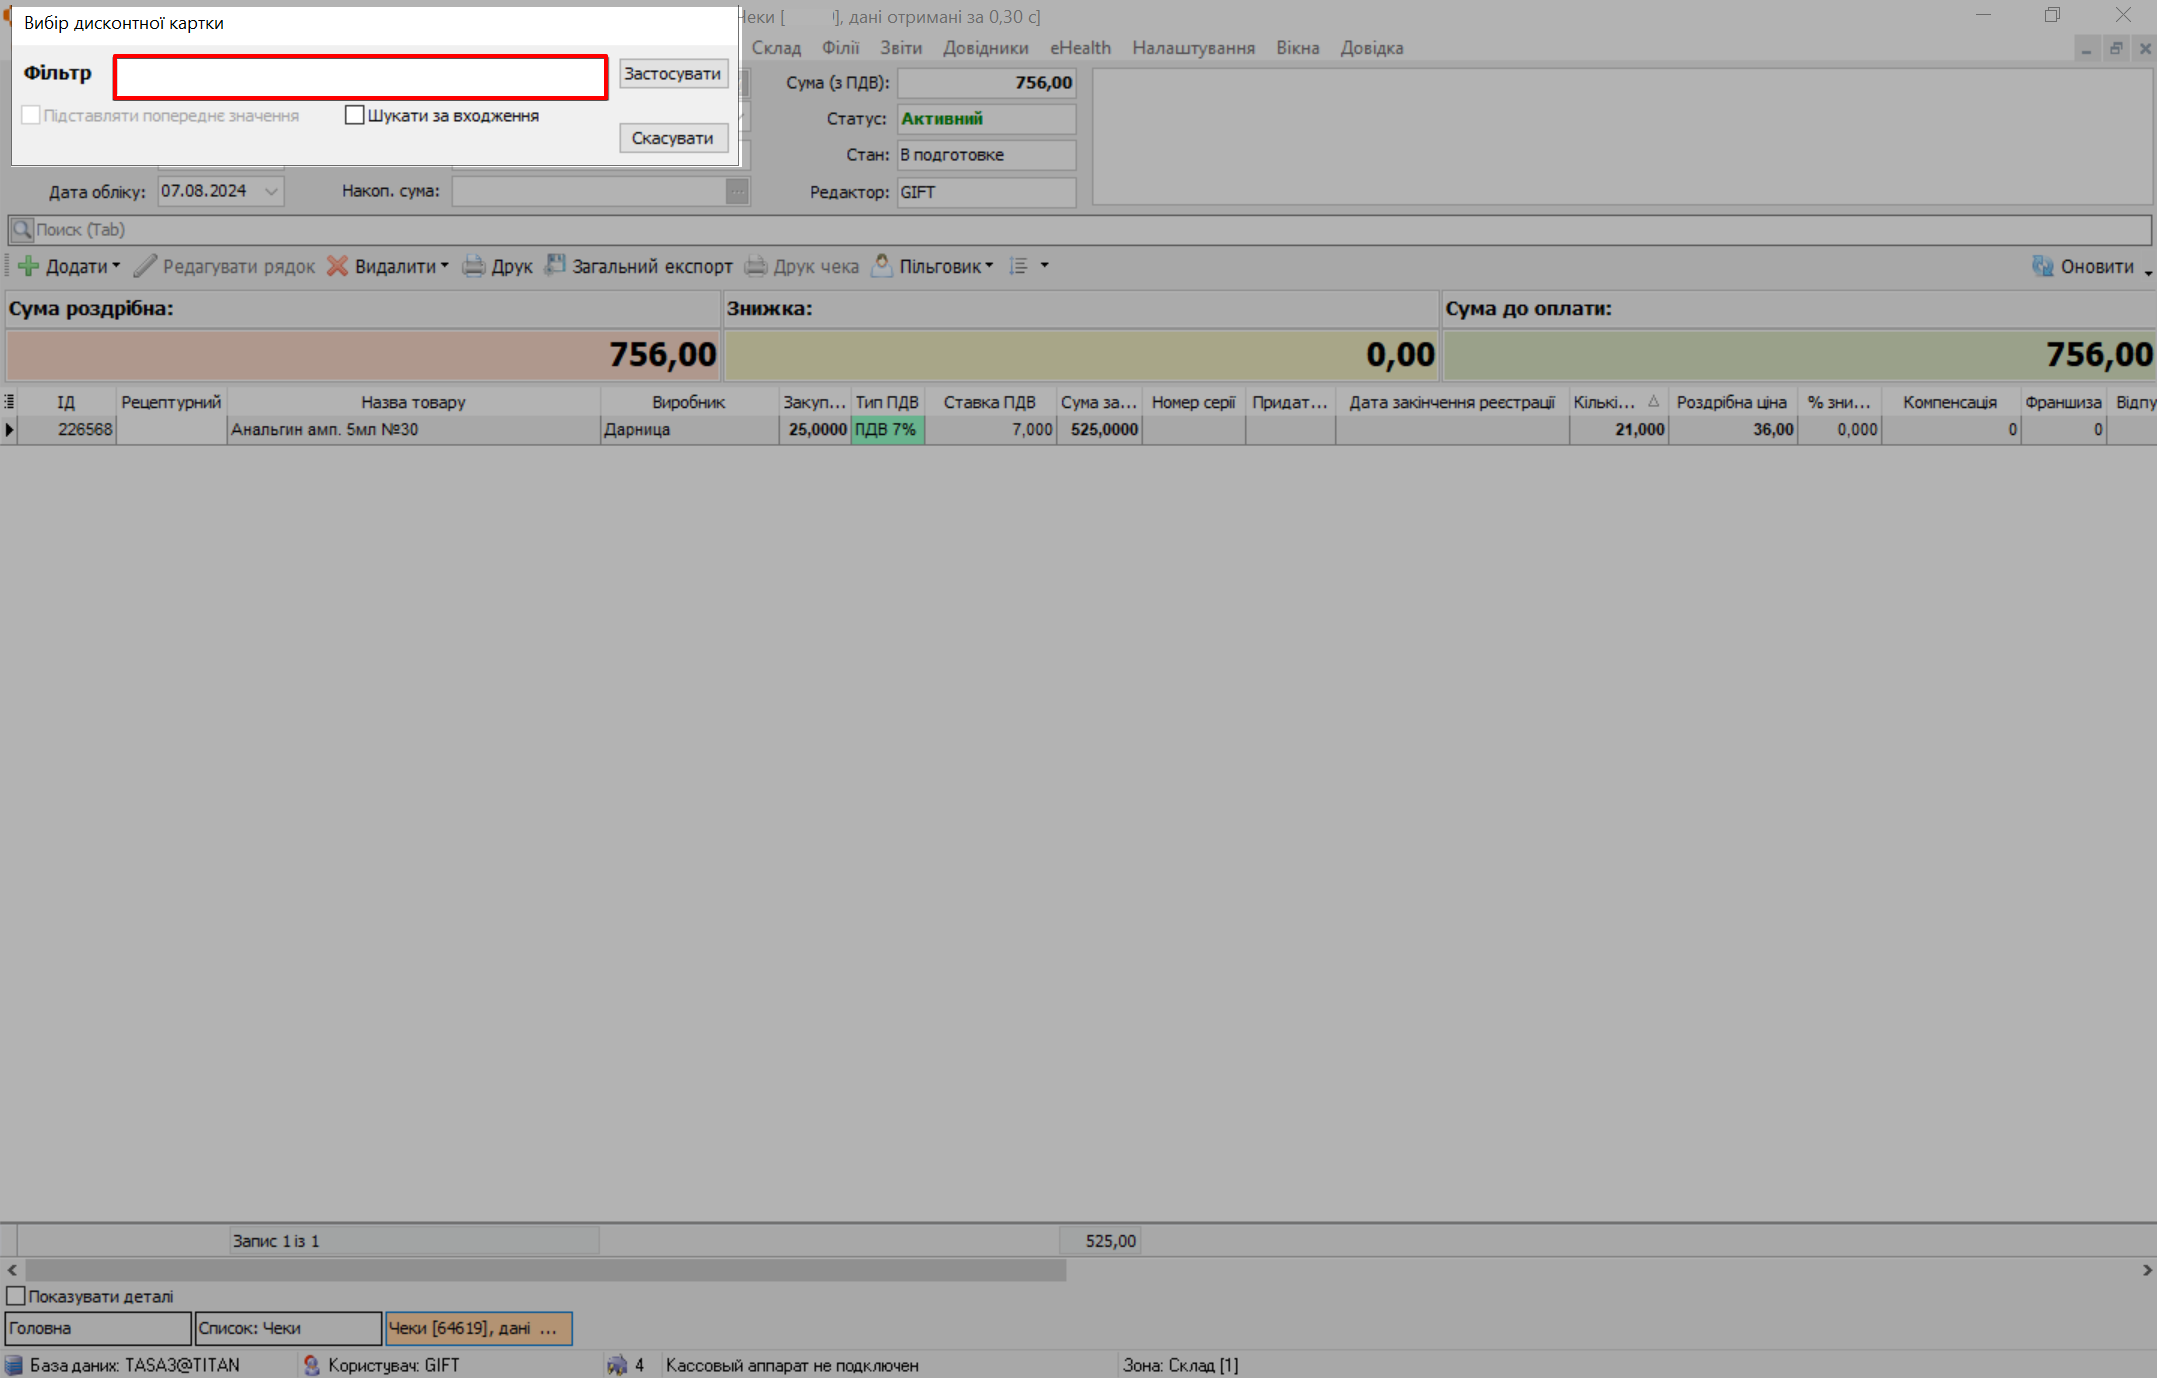Viewport: 2157px width, 1378px height.
Task: Click the search magnifier icon in Поиск bar
Action: [22, 230]
